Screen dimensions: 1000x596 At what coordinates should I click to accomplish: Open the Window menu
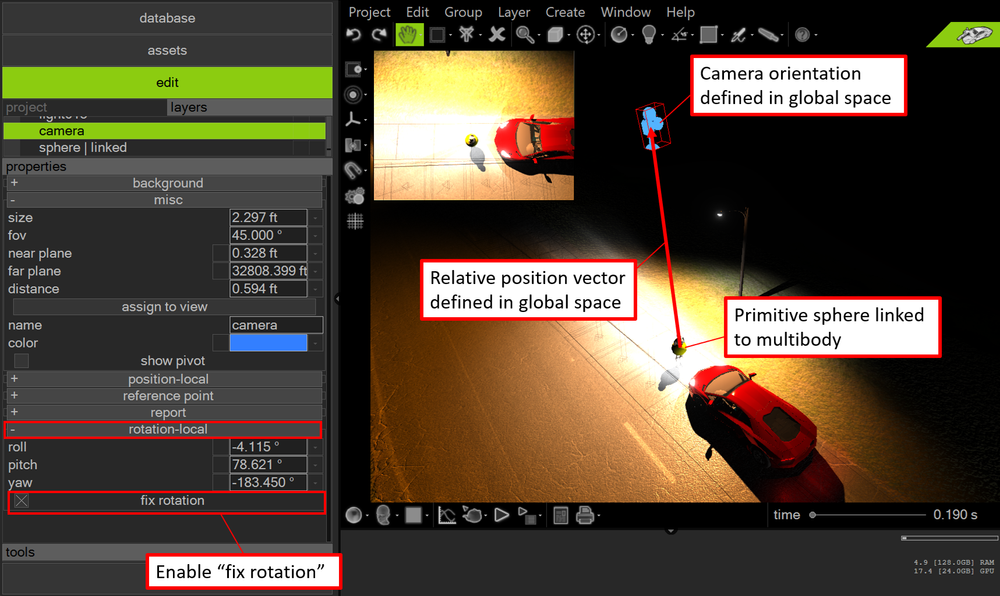[626, 12]
